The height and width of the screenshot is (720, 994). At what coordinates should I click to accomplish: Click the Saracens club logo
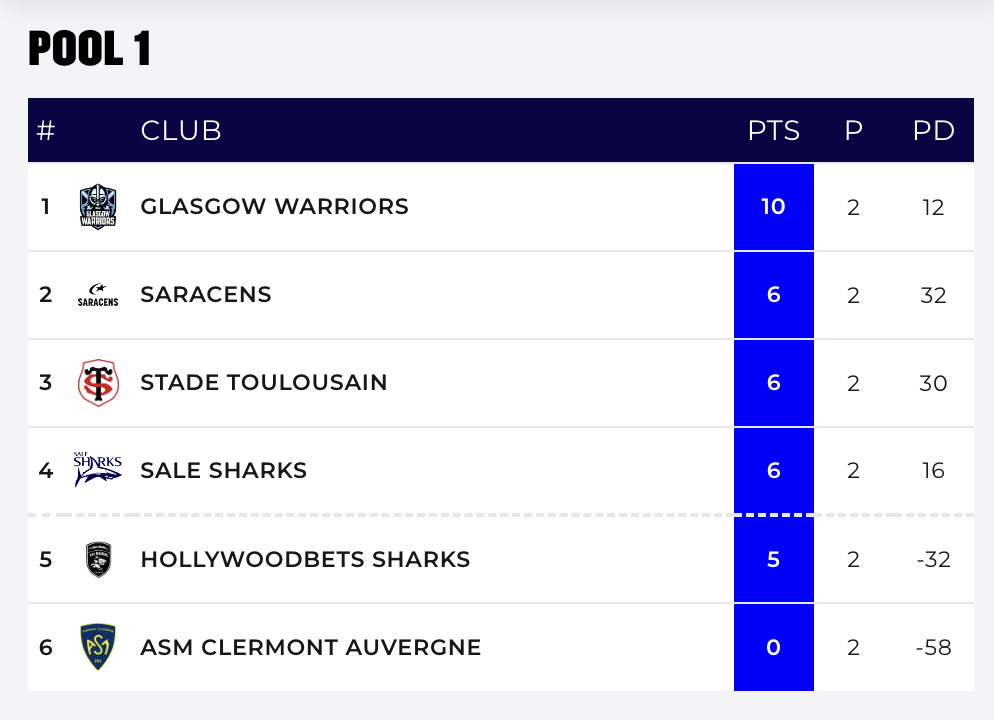point(98,295)
